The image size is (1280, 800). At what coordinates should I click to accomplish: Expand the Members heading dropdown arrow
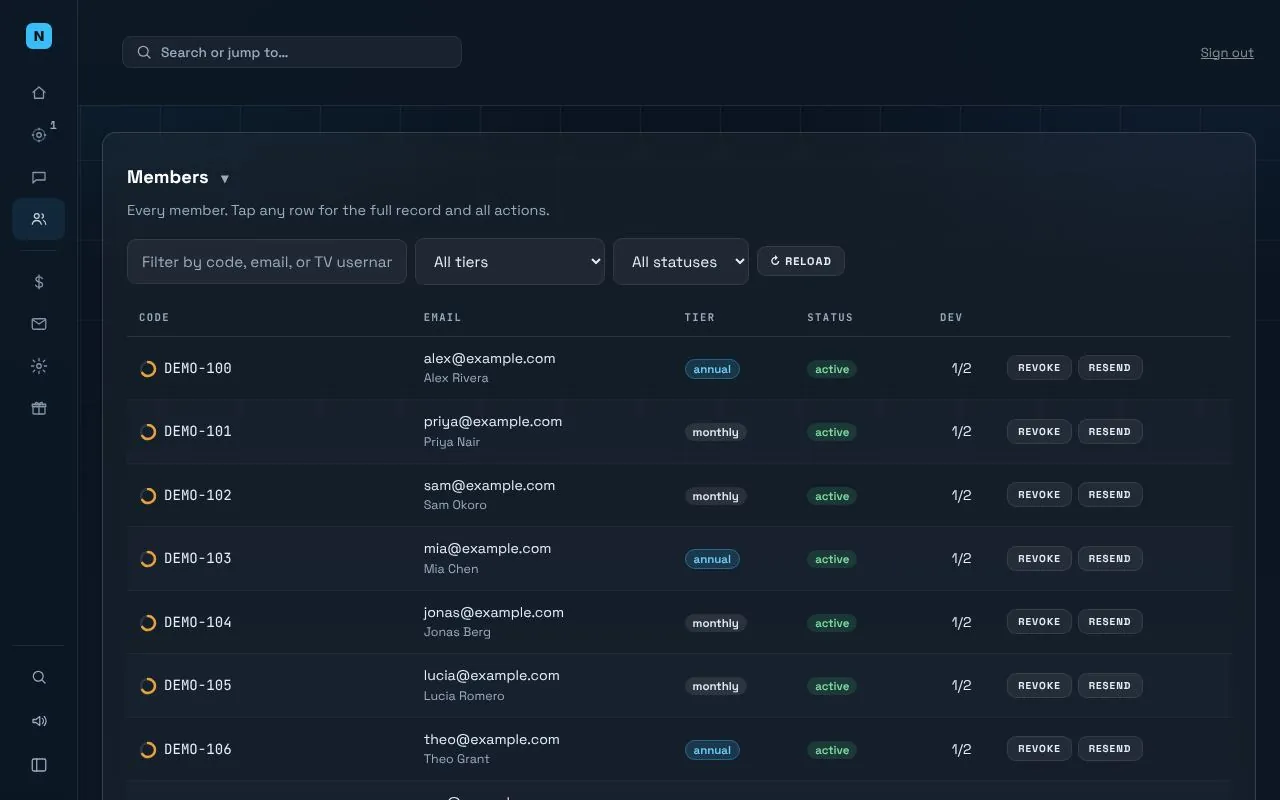(225, 179)
